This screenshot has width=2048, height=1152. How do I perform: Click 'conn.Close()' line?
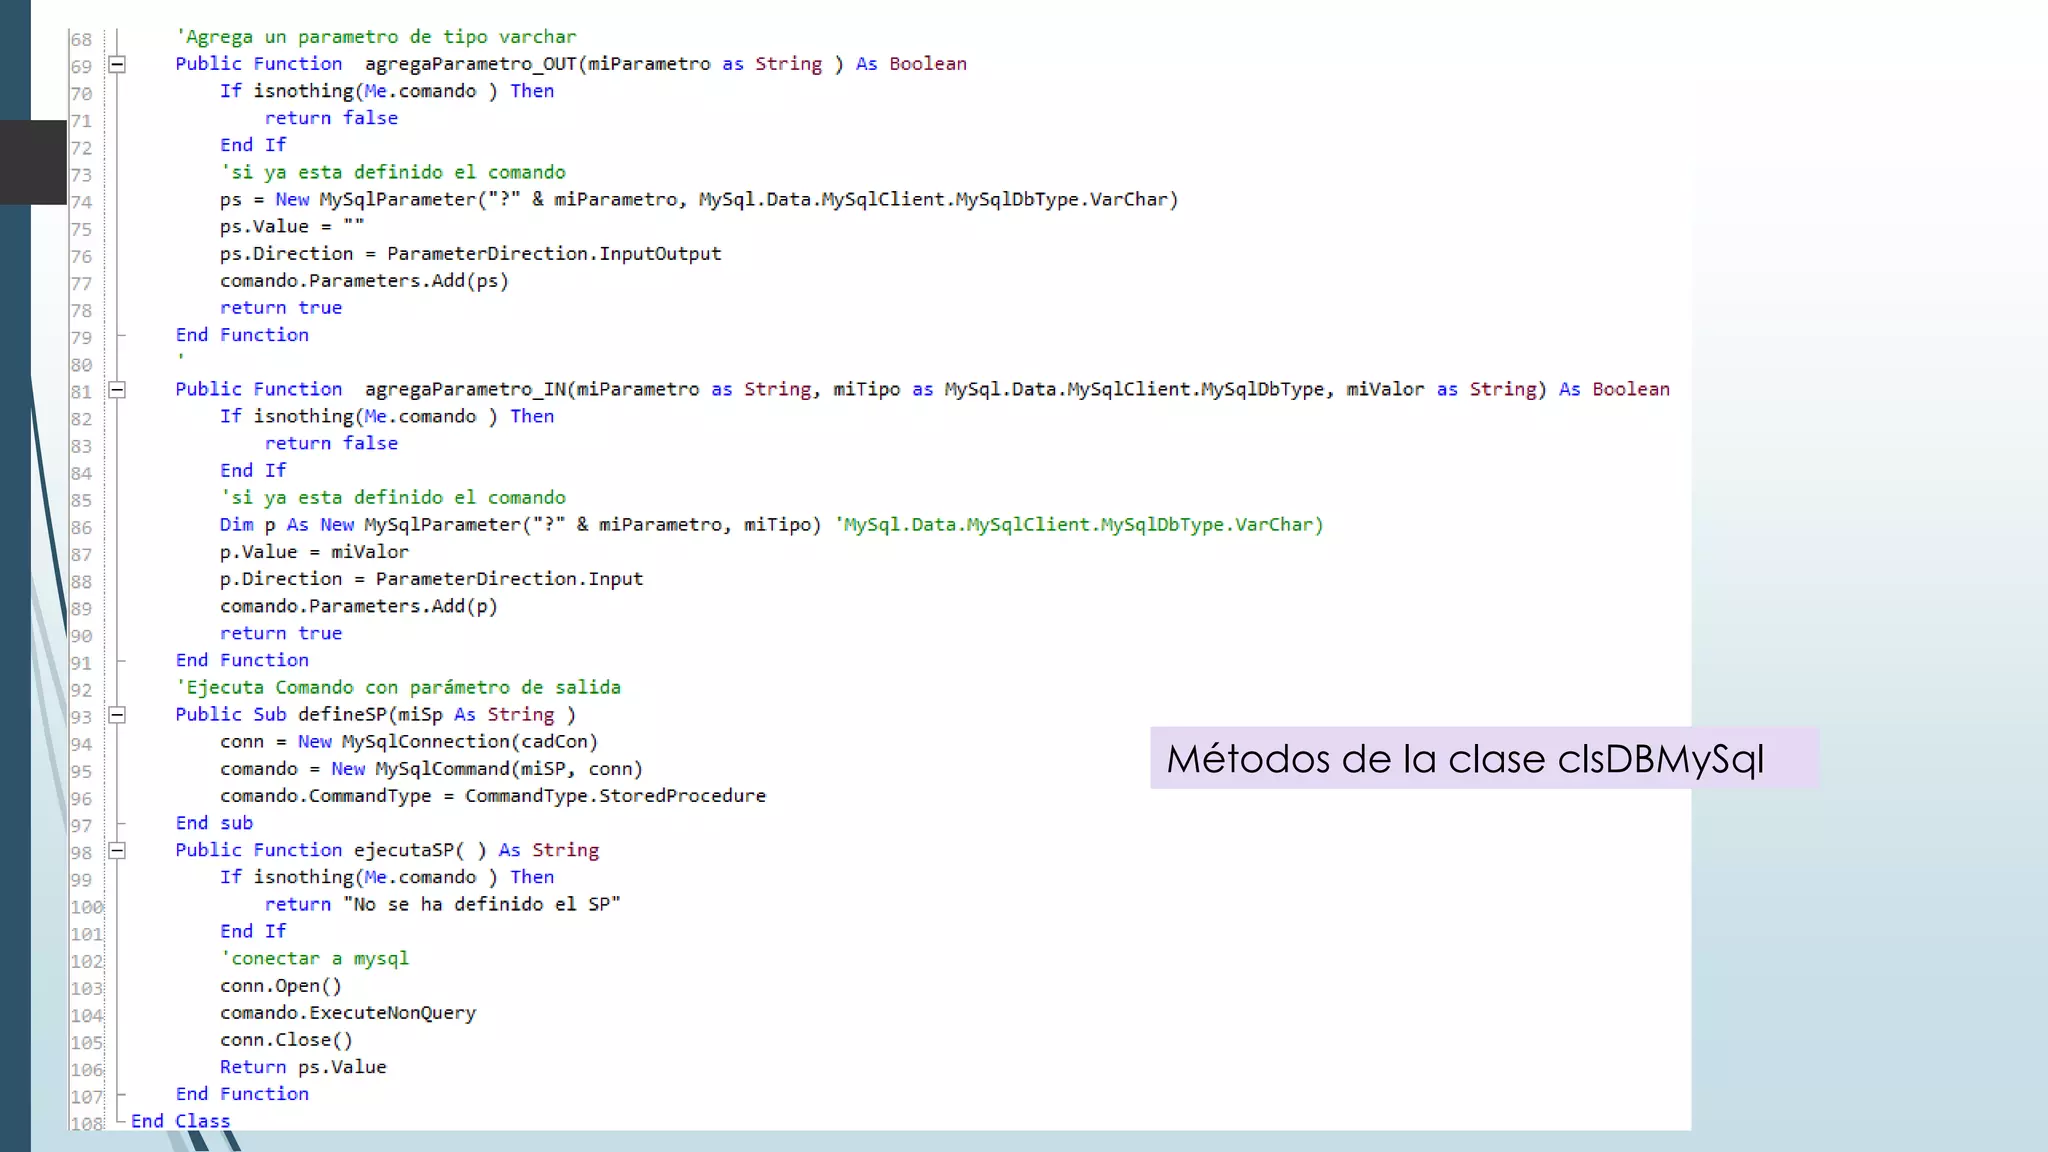[x=286, y=1040]
